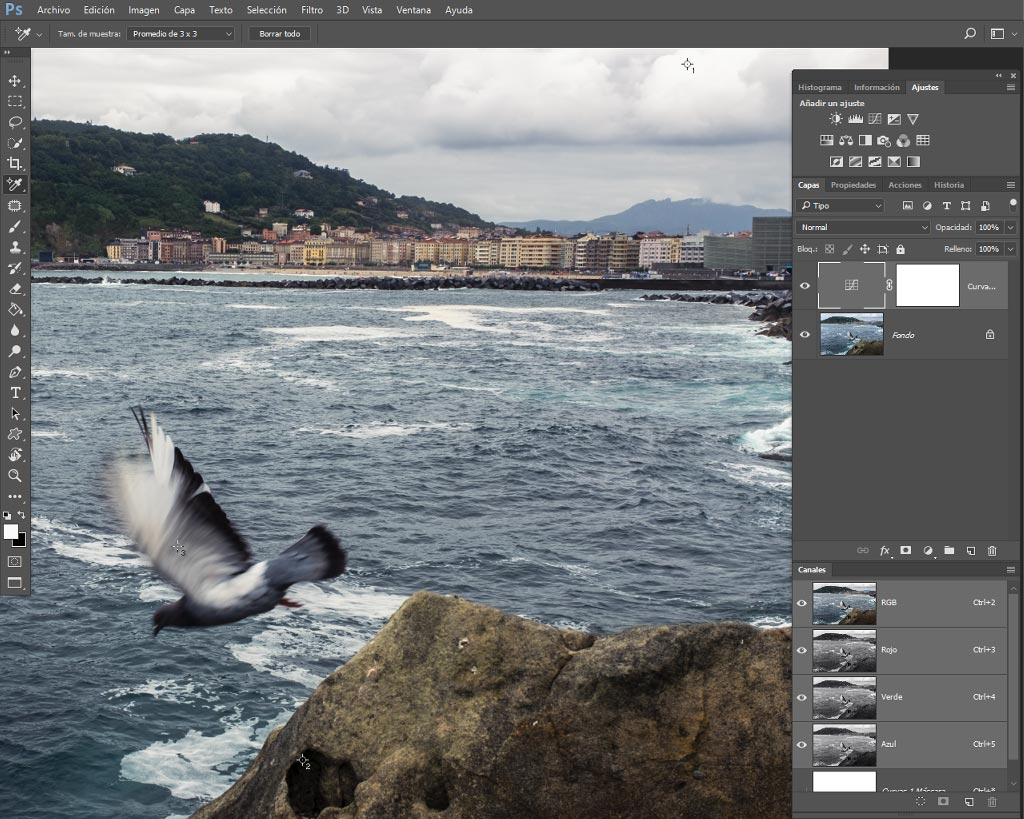Open the Filtro menu
1024x819 pixels.
(x=312, y=10)
